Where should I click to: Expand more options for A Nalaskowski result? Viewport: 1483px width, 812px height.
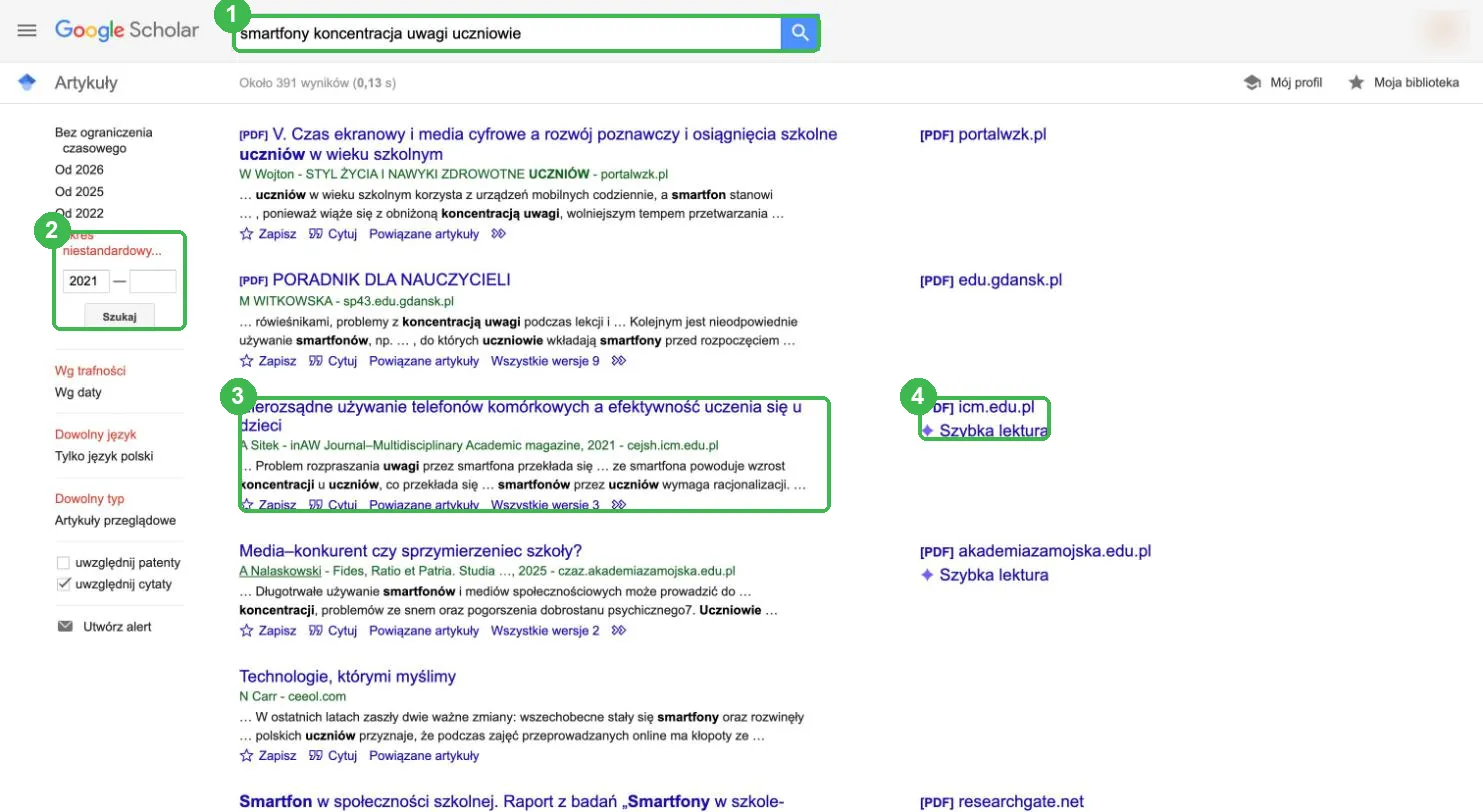619,631
